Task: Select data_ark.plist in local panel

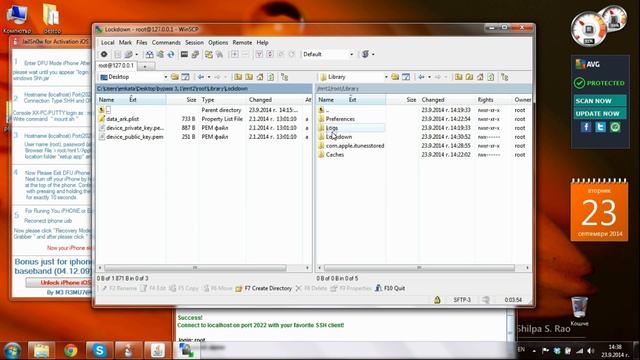Action: point(122,119)
